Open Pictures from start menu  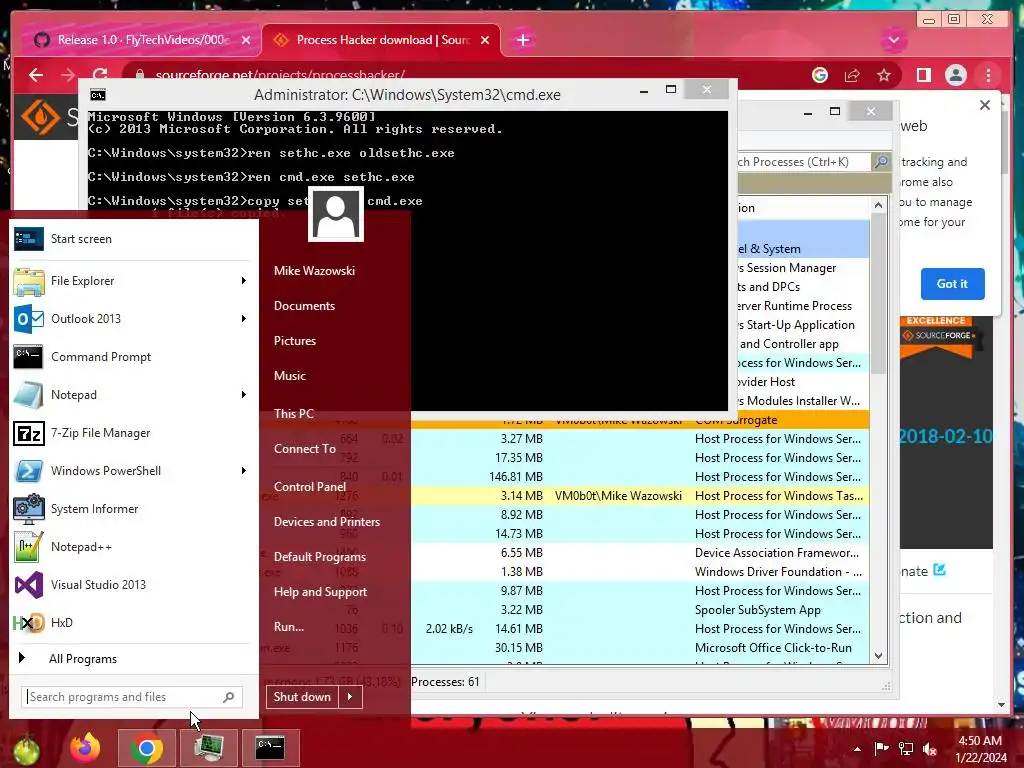pos(295,341)
